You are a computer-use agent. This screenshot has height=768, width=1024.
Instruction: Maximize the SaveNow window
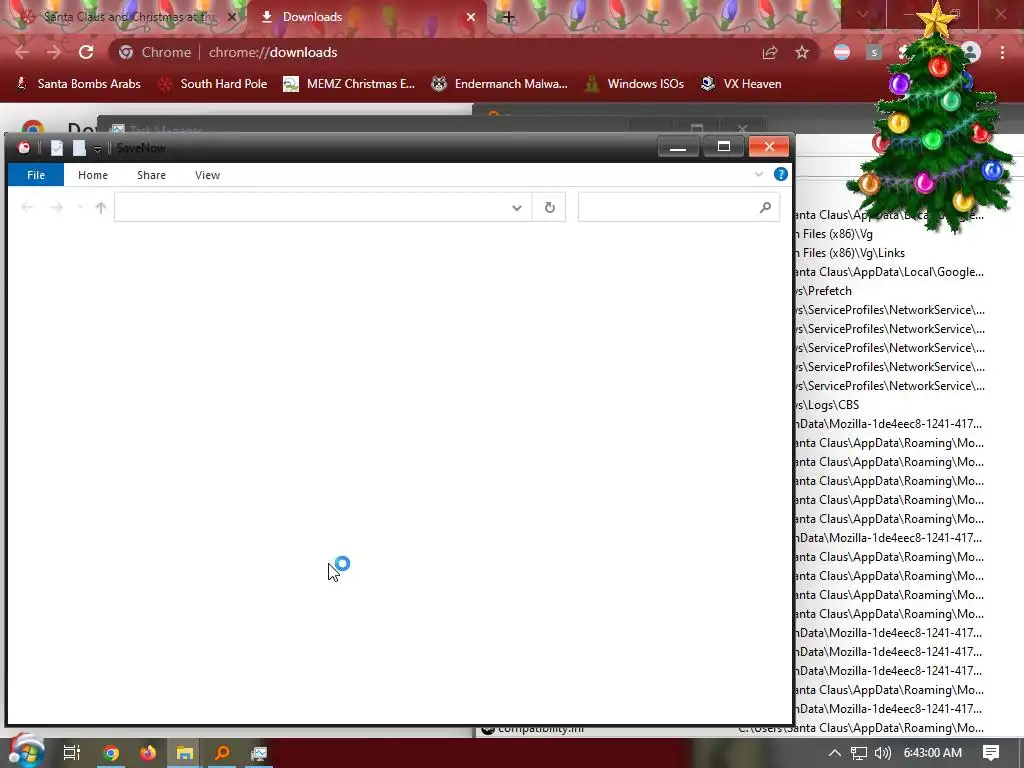click(x=724, y=147)
